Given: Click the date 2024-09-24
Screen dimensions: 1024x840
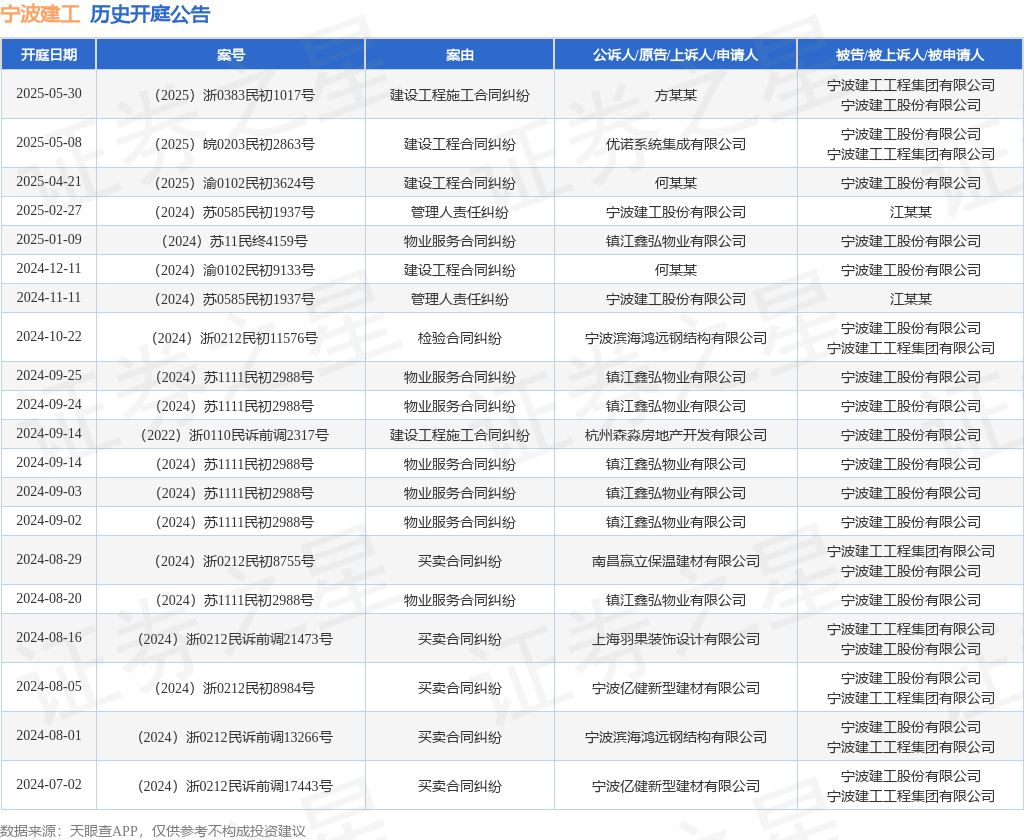Looking at the screenshot, I should (x=49, y=404).
